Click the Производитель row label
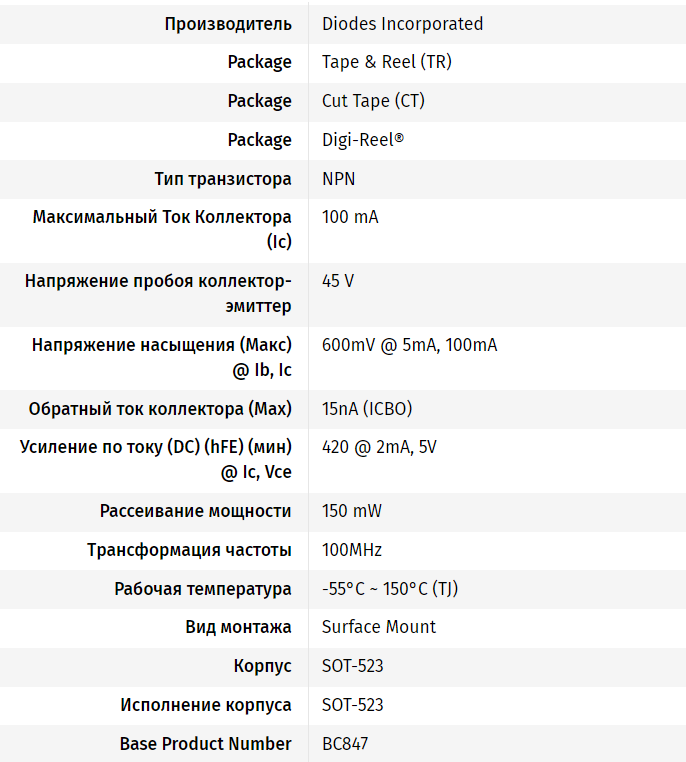 click(x=228, y=23)
